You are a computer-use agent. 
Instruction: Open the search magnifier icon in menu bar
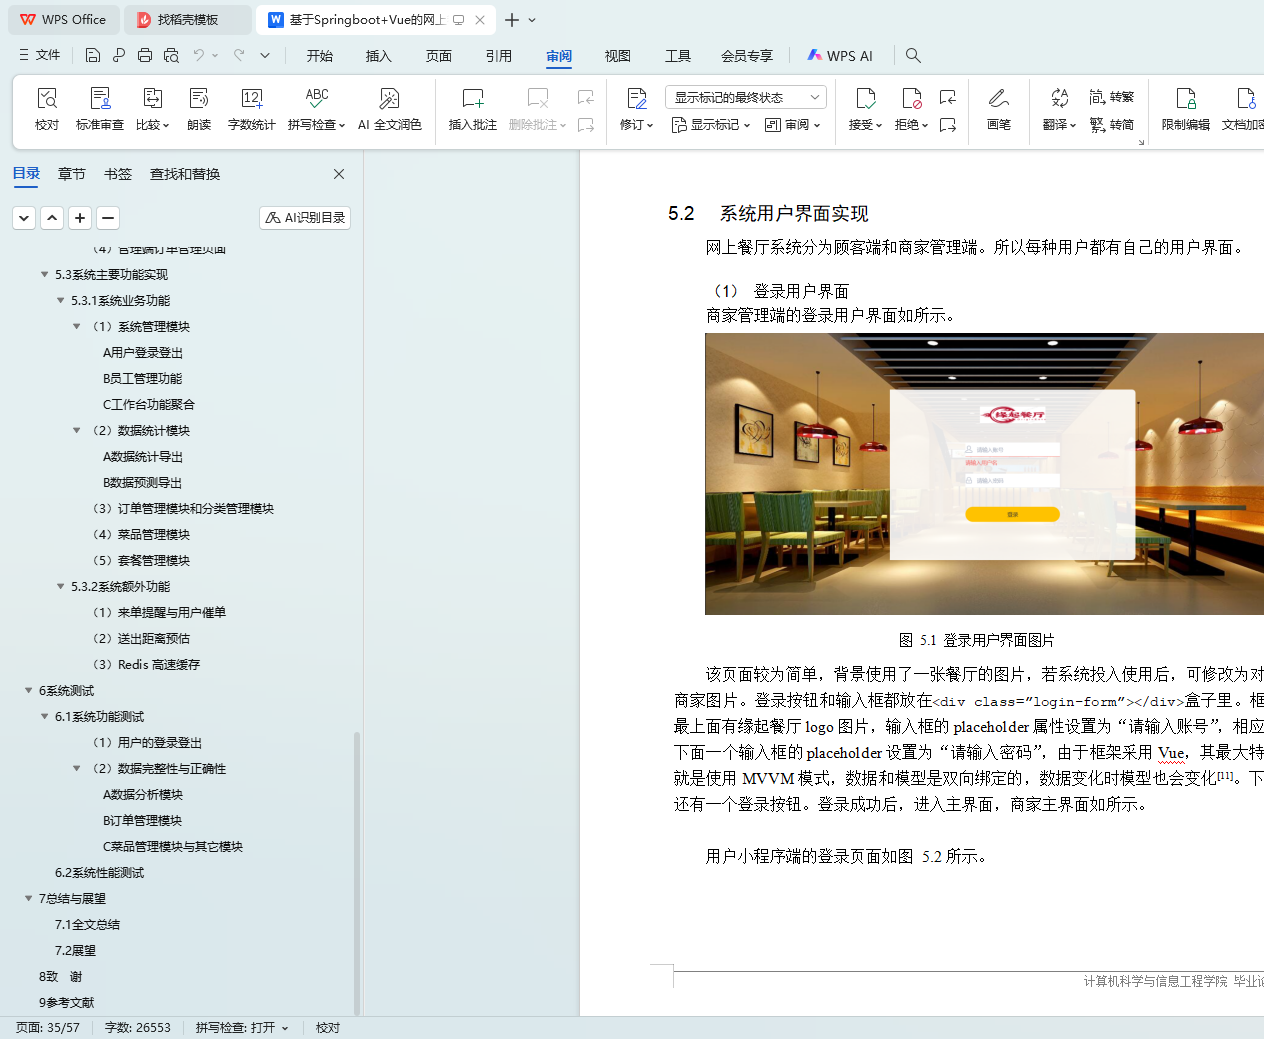pos(913,55)
